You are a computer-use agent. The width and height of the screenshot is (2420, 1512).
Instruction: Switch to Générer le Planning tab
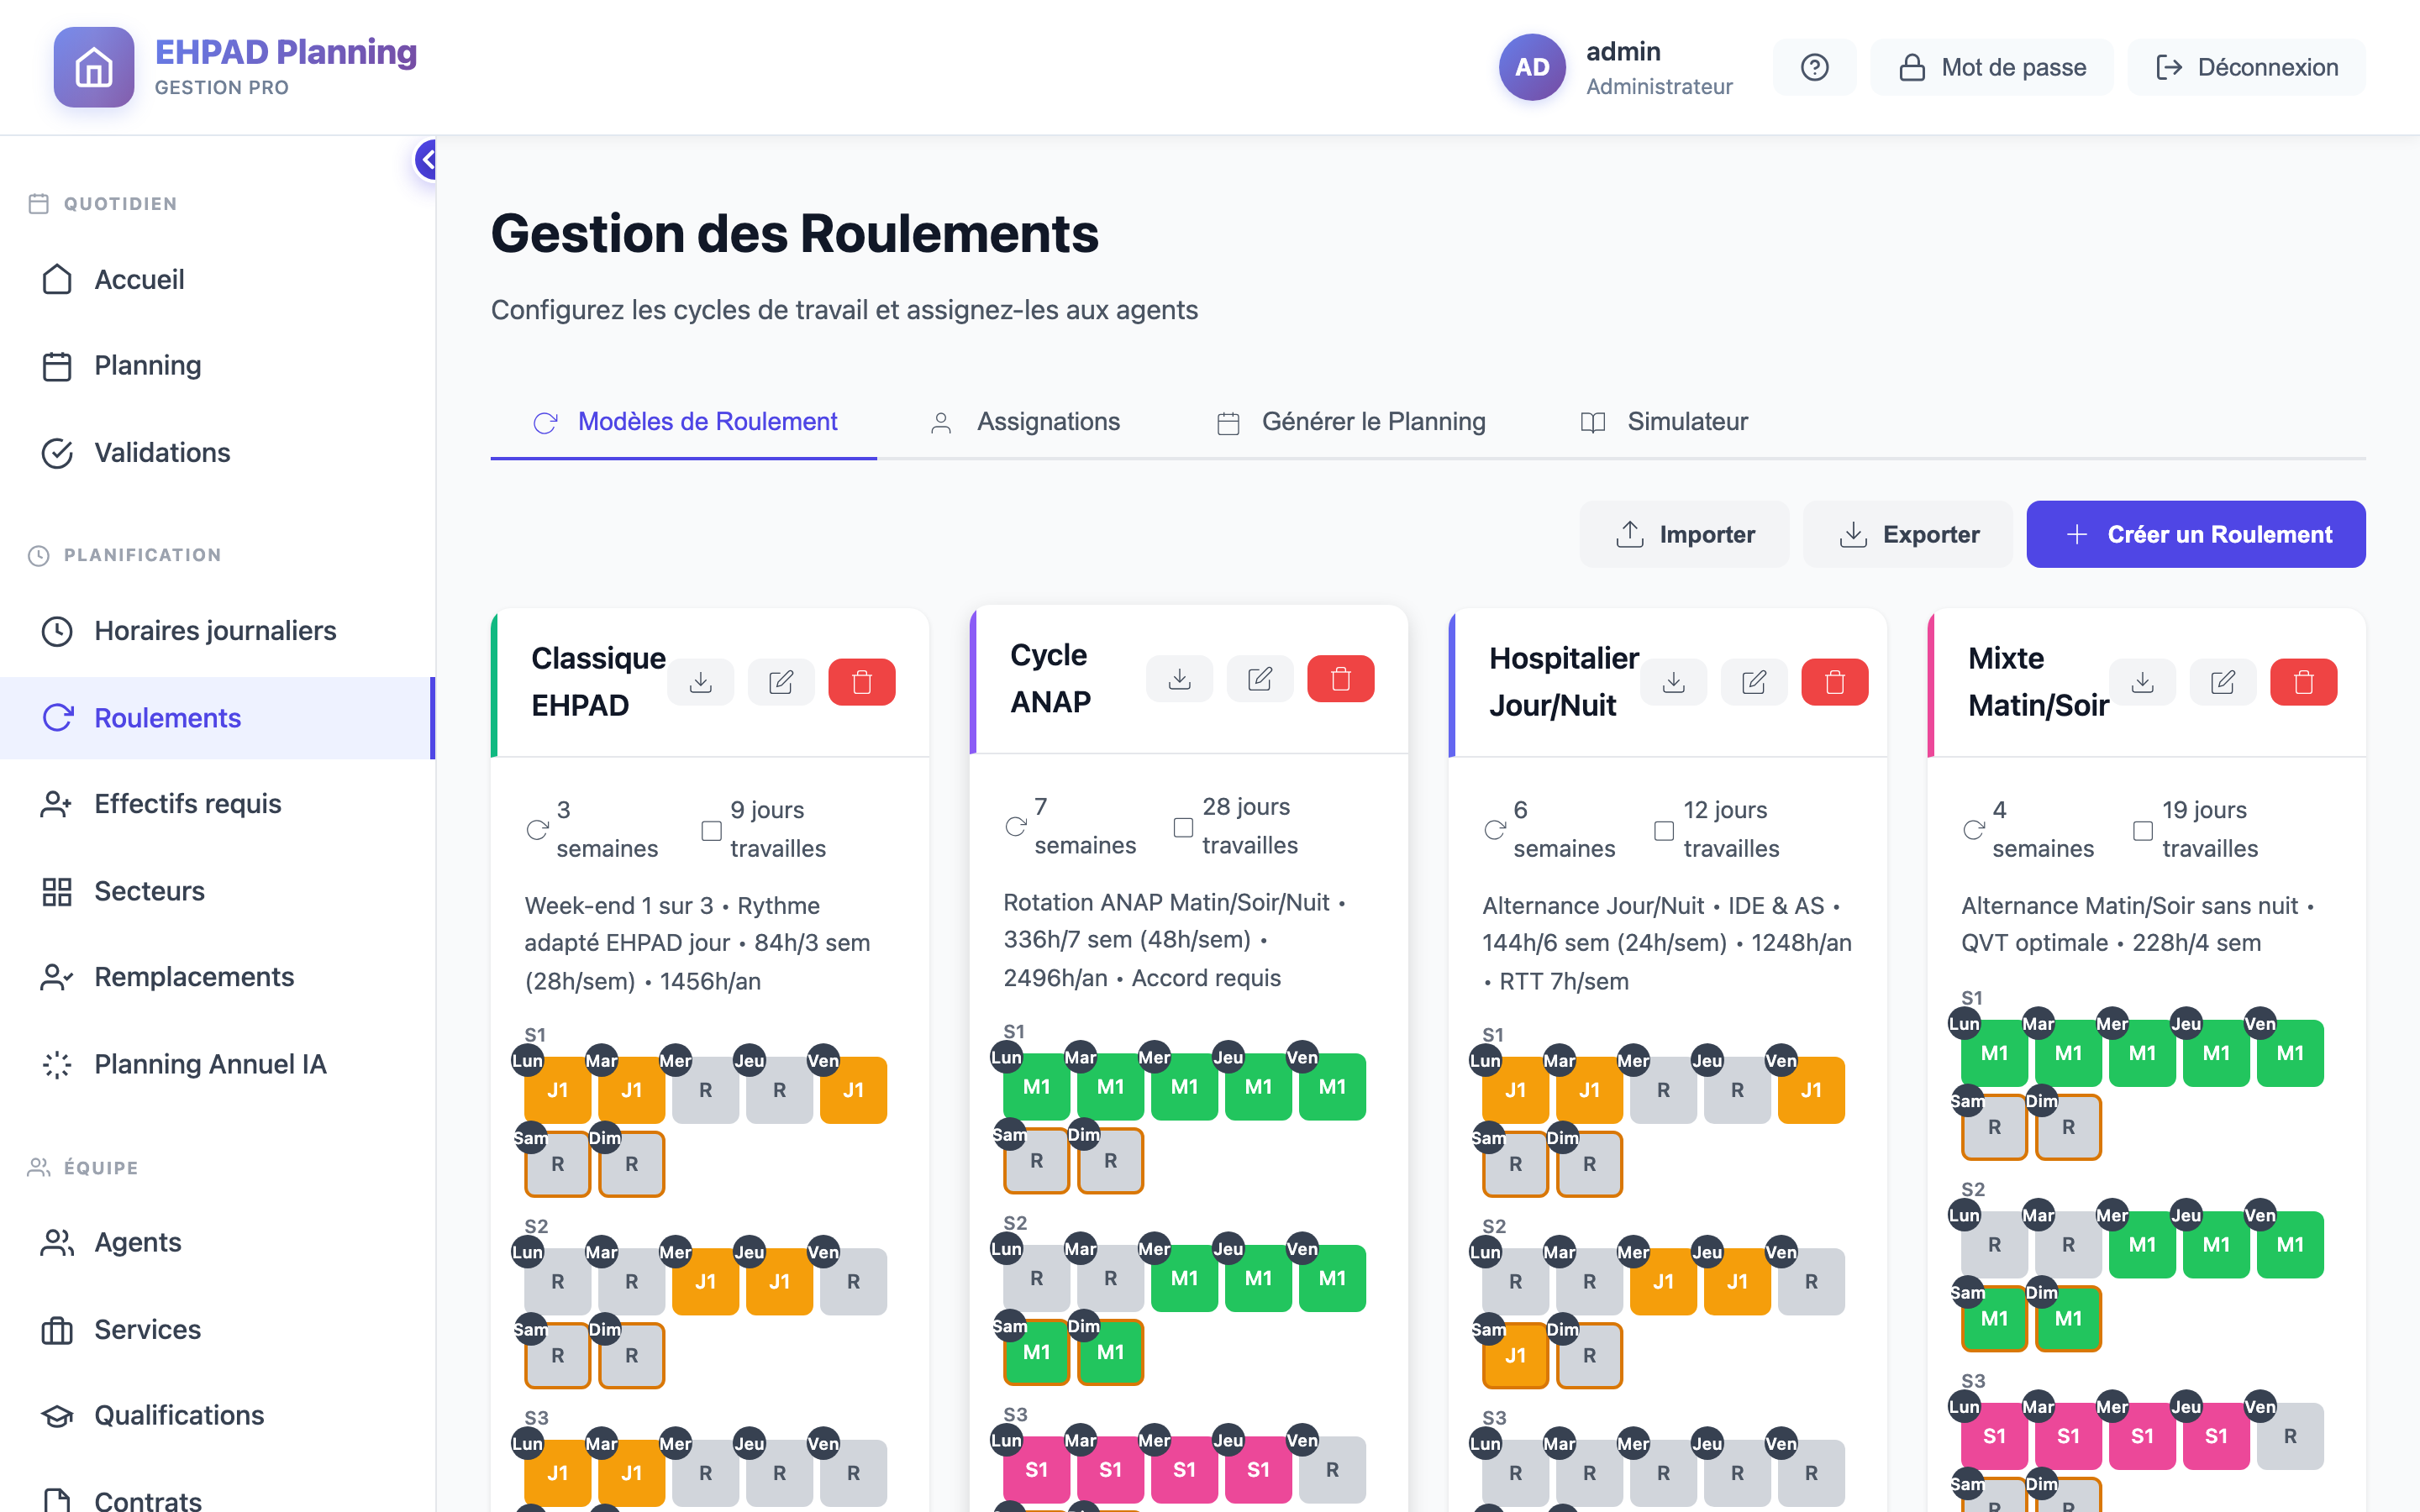[1351, 422]
